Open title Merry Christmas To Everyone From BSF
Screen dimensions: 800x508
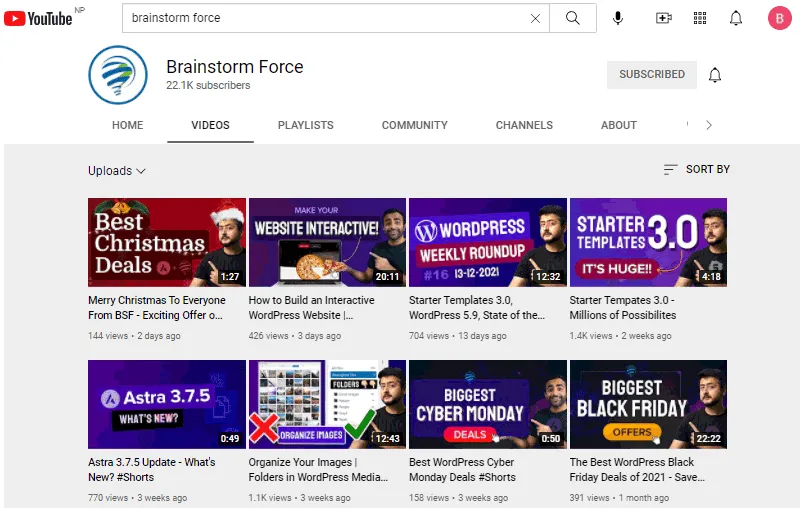tap(157, 308)
